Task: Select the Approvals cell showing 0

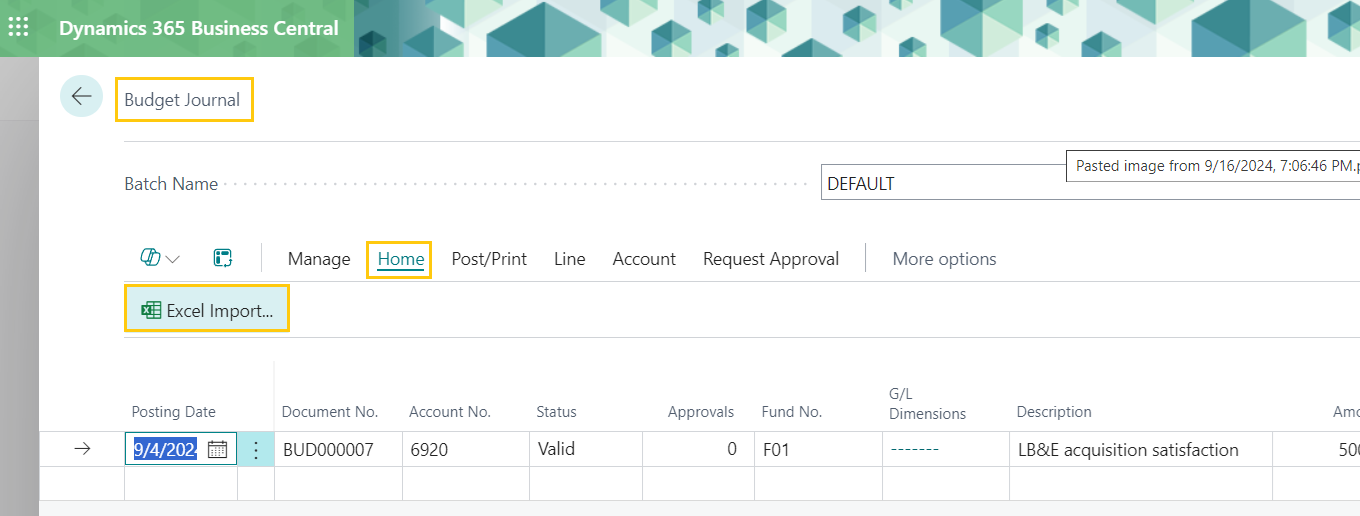Action: point(698,450)
